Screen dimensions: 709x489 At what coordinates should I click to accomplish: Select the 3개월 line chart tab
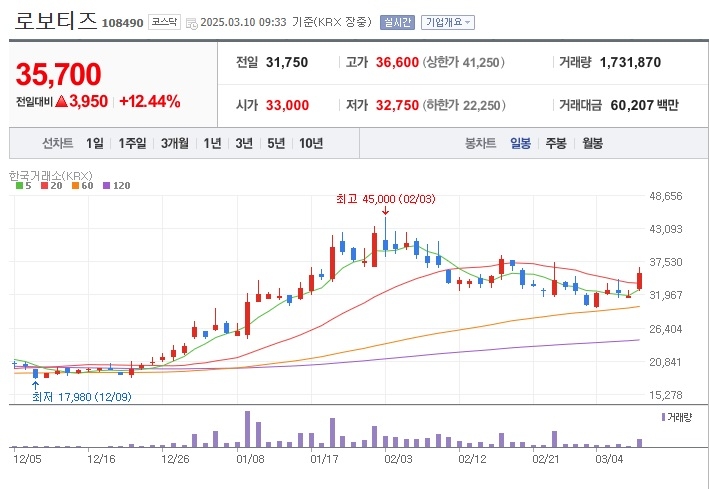point(175,143)
